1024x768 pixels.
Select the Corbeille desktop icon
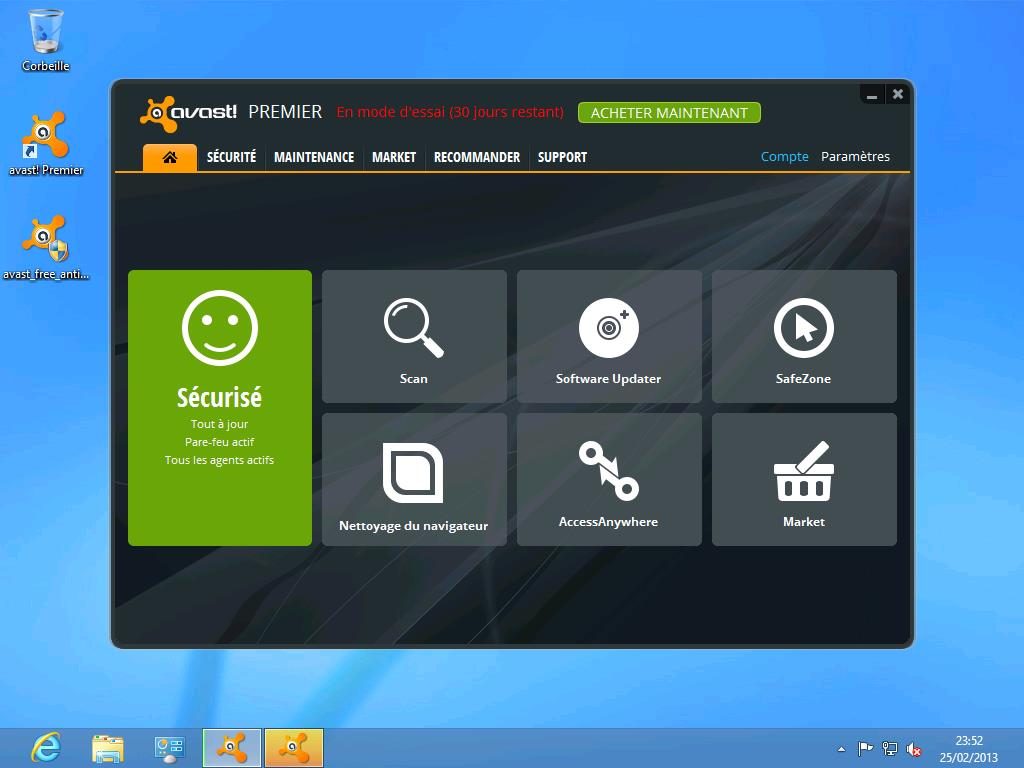(46, 40)
